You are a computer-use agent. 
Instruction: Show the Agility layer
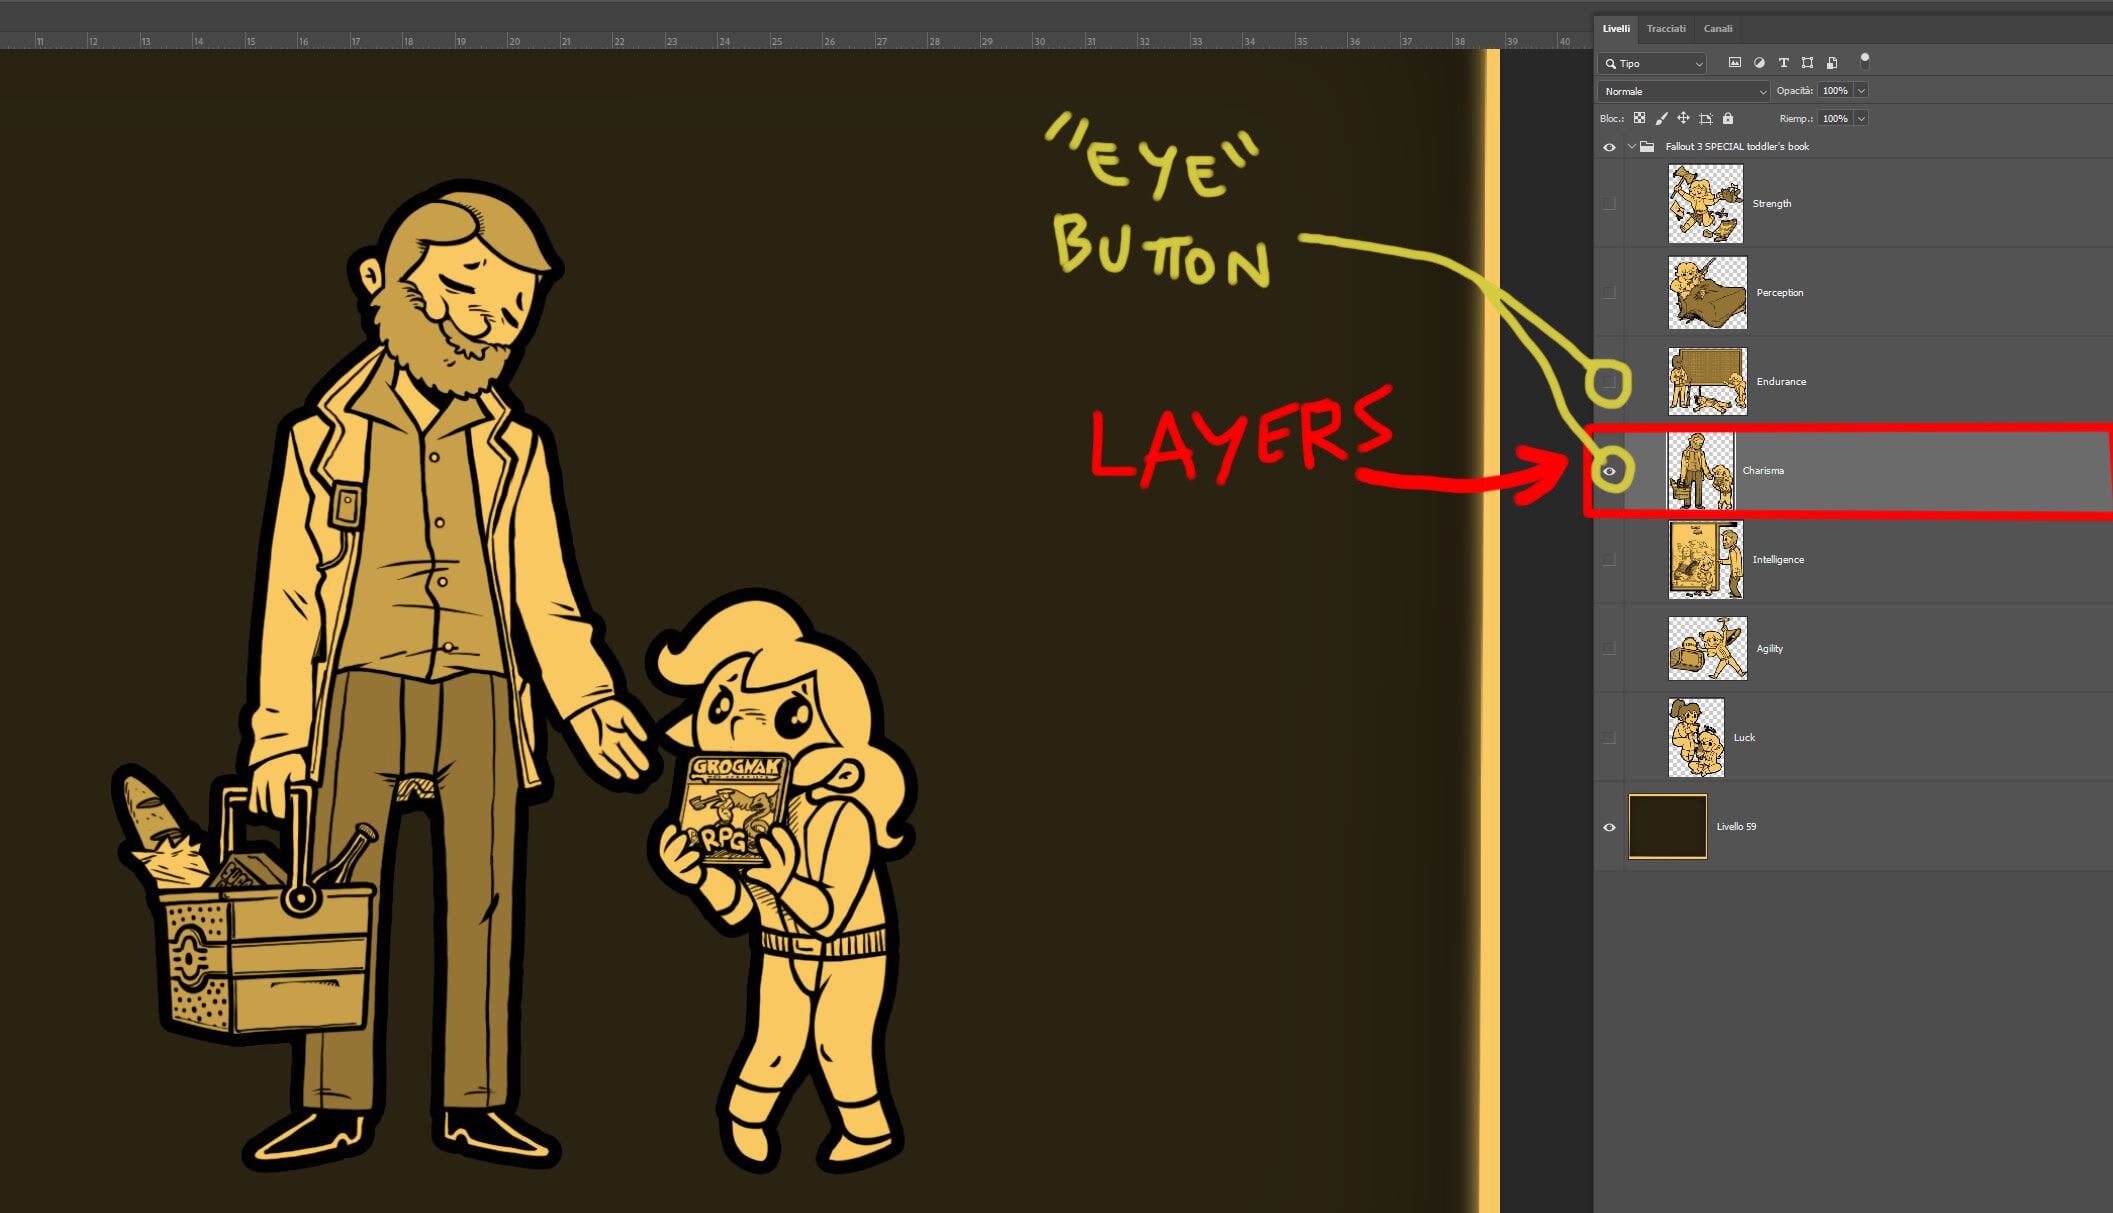pos(1609,648)
